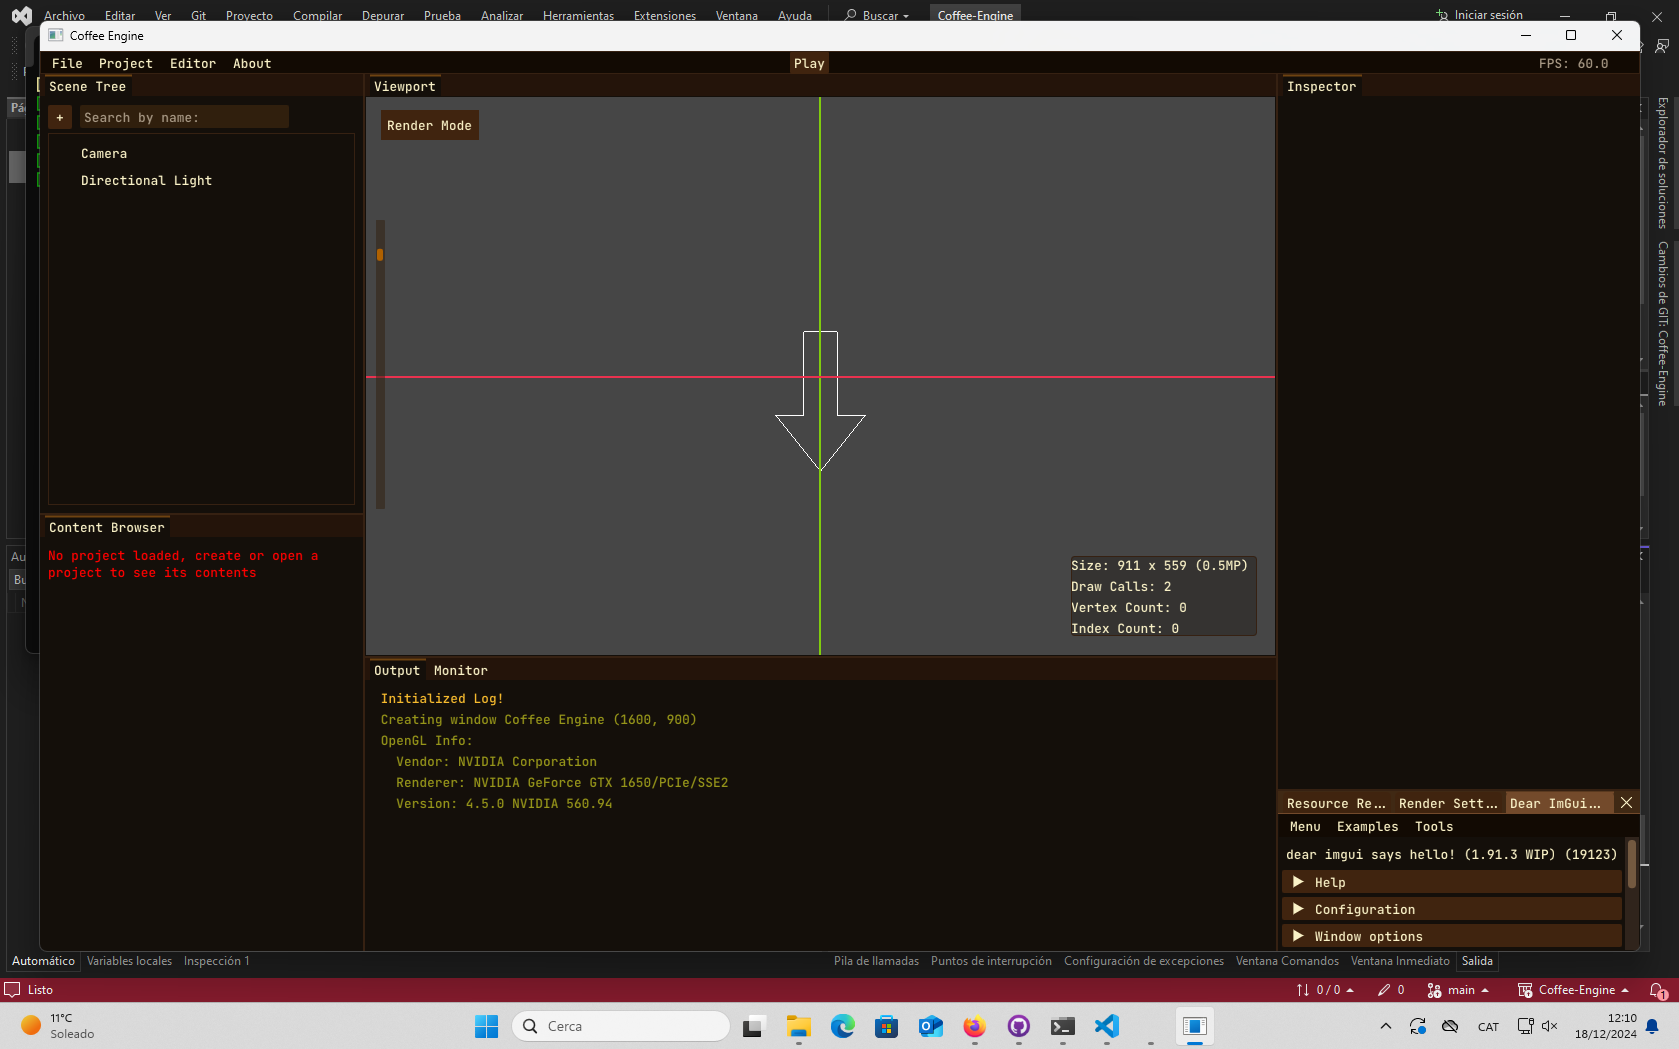Switch to the Monitor tab
Viewport: 1679px width, 1049px height.
coord(461,670)
